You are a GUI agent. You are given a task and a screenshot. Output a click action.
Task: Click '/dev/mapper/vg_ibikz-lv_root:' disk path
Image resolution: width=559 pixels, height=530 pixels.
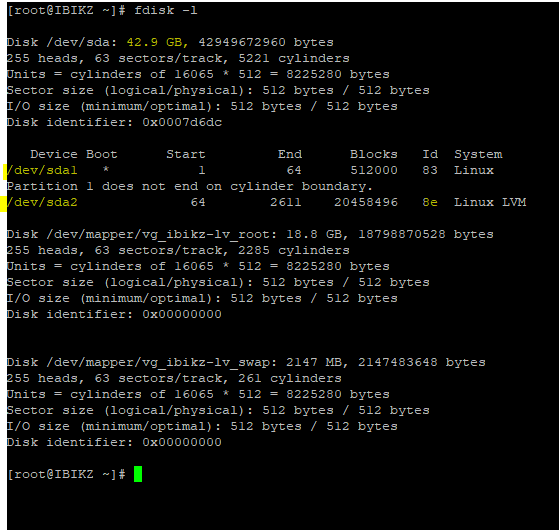[x=161, y=234]
